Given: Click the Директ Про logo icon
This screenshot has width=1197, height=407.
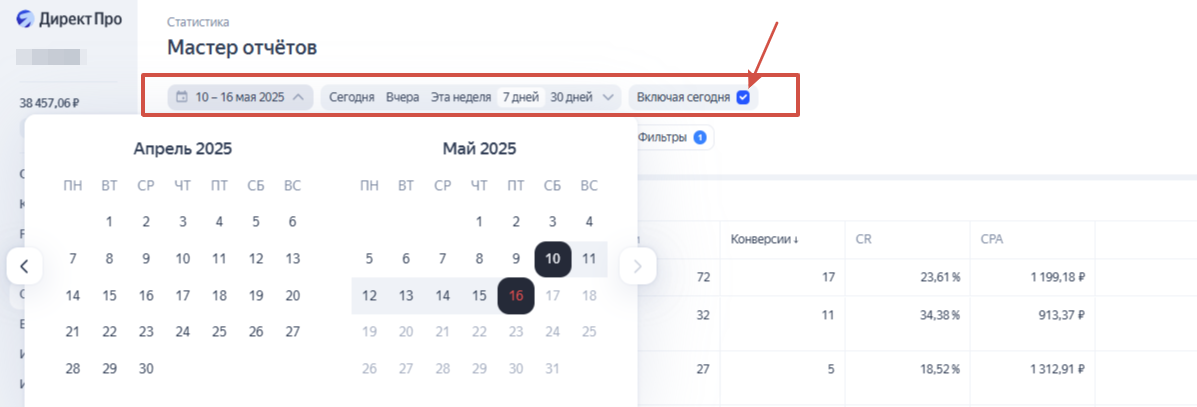Looking at the screenshot, I should click(25, 20).
